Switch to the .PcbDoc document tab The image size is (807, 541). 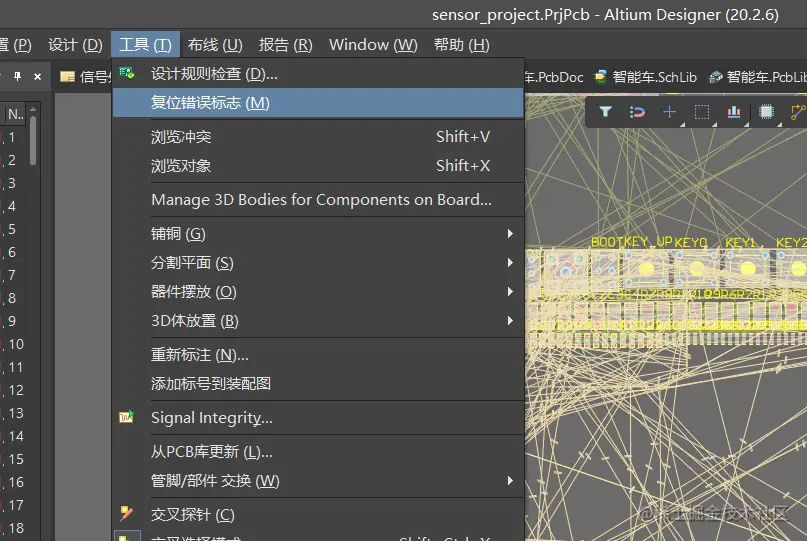click(x=554, y=77)
